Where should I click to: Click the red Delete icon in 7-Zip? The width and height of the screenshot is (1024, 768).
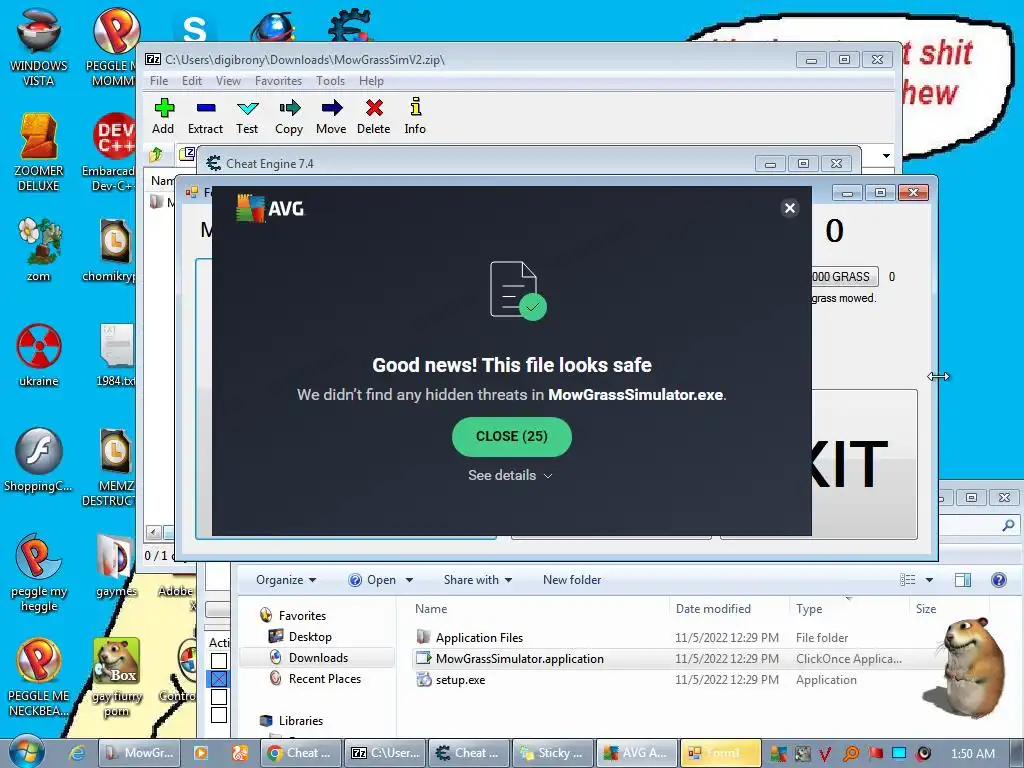[374, 108]
